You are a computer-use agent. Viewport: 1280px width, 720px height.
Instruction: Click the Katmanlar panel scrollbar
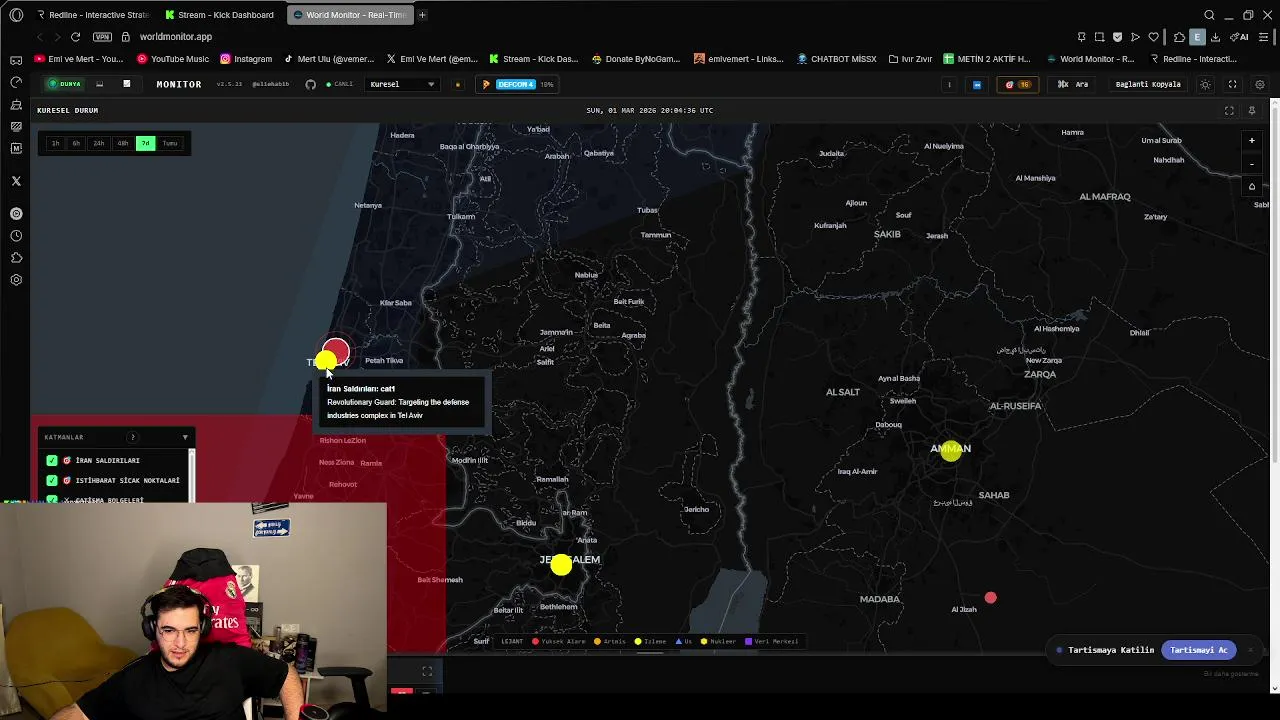[x=191, y=475]
